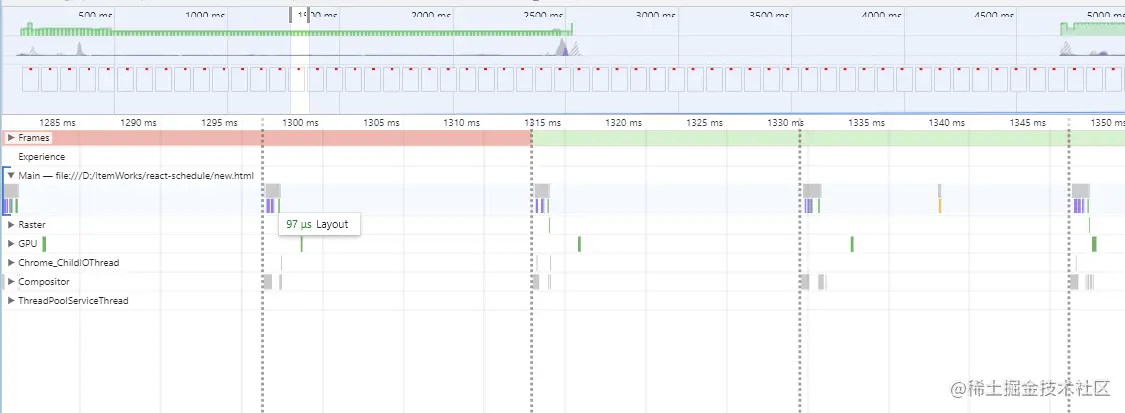The height and width of the screenshot is (413, 1125).
Task: Collapse the Main thread track arrow
Action: (x=11, y=175)
